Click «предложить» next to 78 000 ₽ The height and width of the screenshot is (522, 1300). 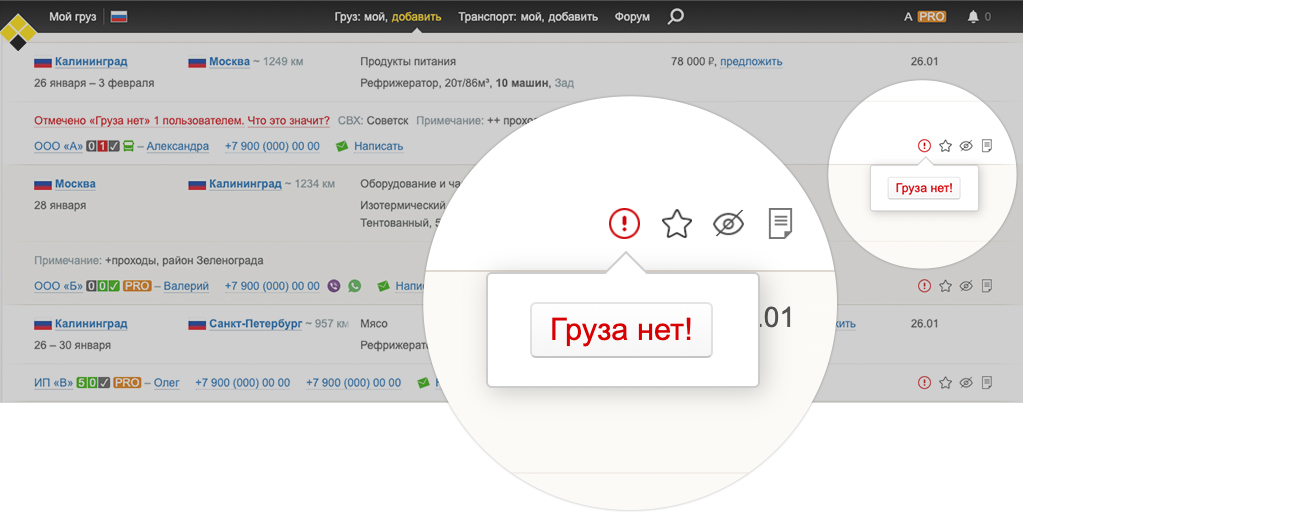751,62
